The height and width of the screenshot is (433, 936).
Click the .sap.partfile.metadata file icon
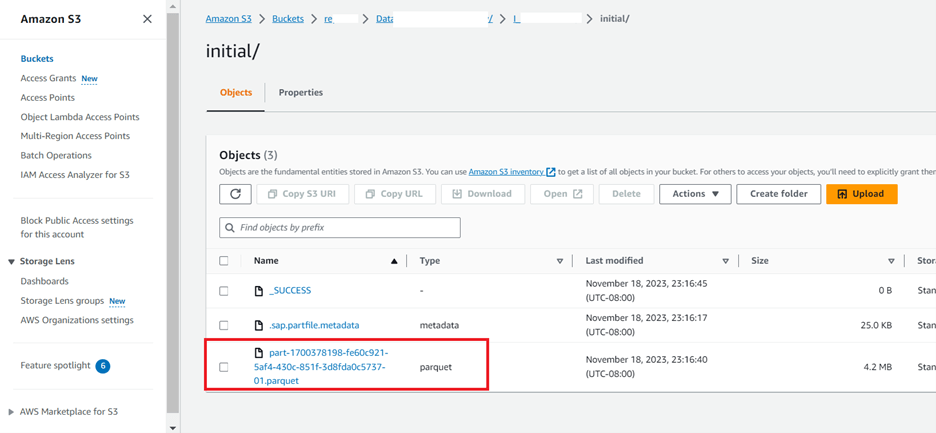pyautogui.click(x=259, y=325)
